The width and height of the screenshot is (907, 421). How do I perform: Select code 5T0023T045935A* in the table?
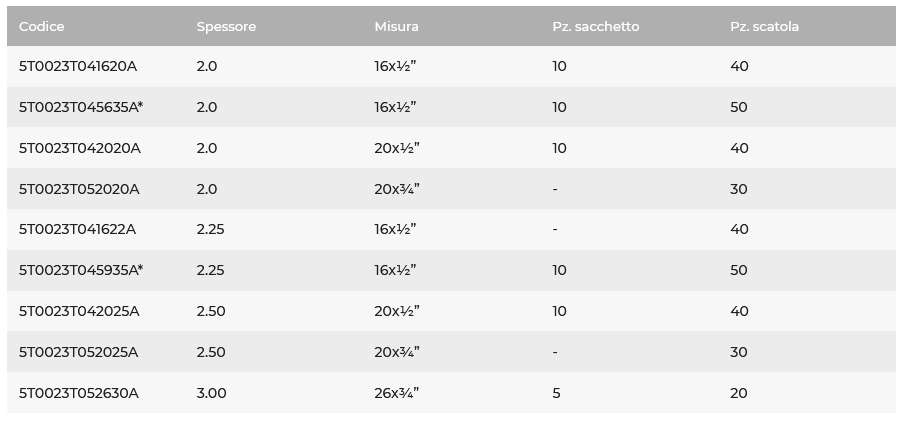coord(81,270)
